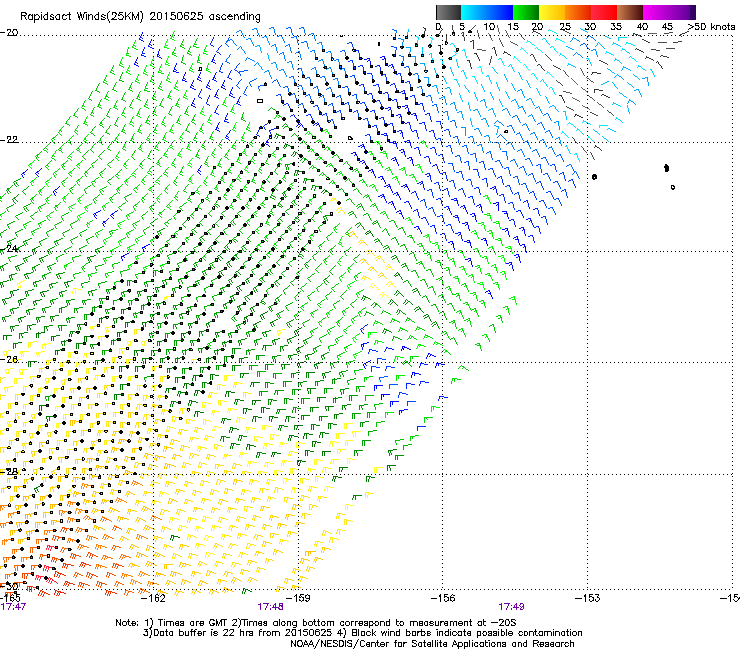Click the title 'Rapidscat Winds(25KM) 20150625 ascending'
This screenshot has height=650, width=740.
tap(140, 17)
